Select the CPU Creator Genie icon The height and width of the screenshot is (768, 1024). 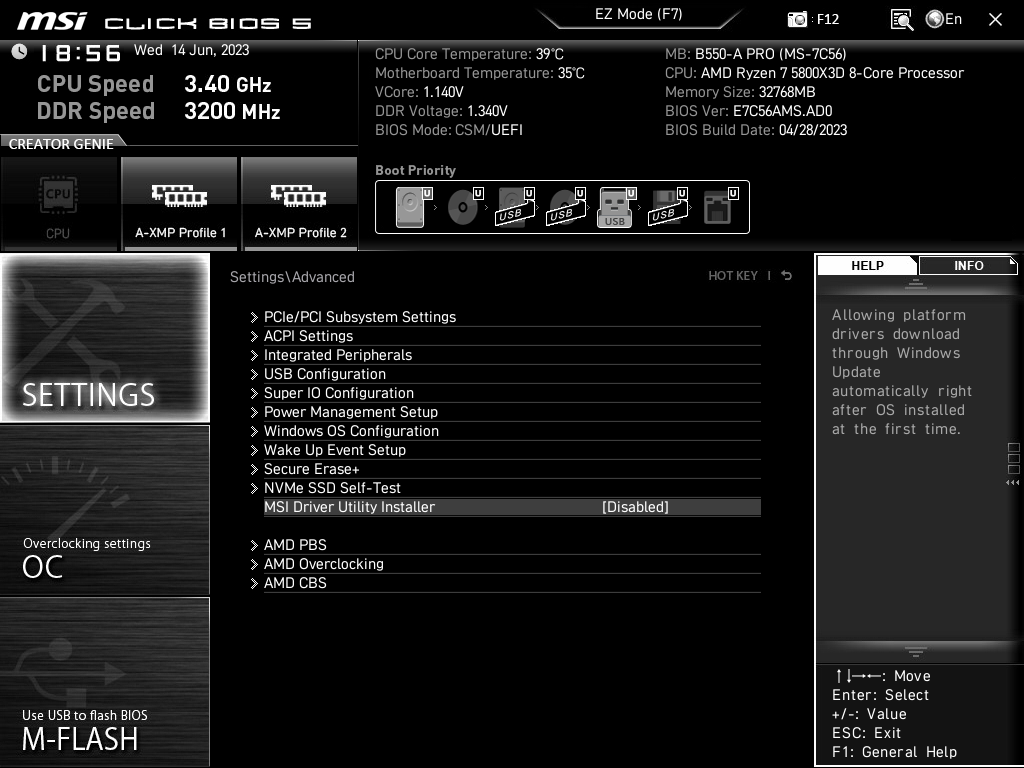pos(58,204)
